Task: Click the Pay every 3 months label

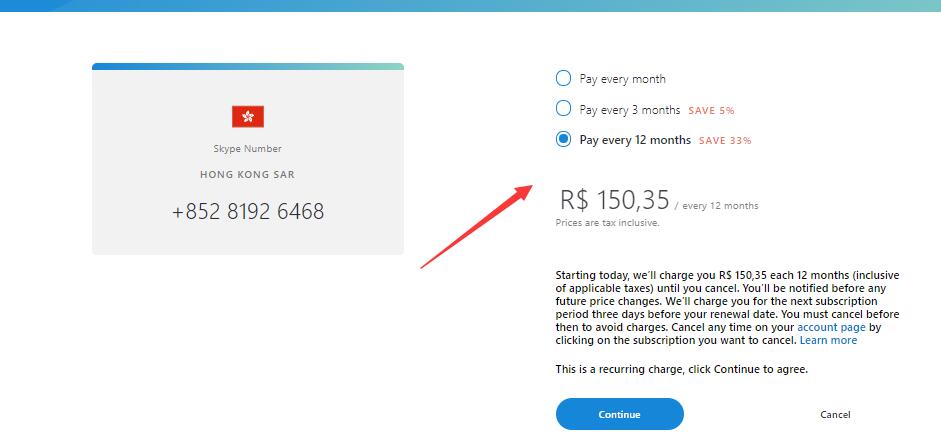Action: (x=630, y=110)
